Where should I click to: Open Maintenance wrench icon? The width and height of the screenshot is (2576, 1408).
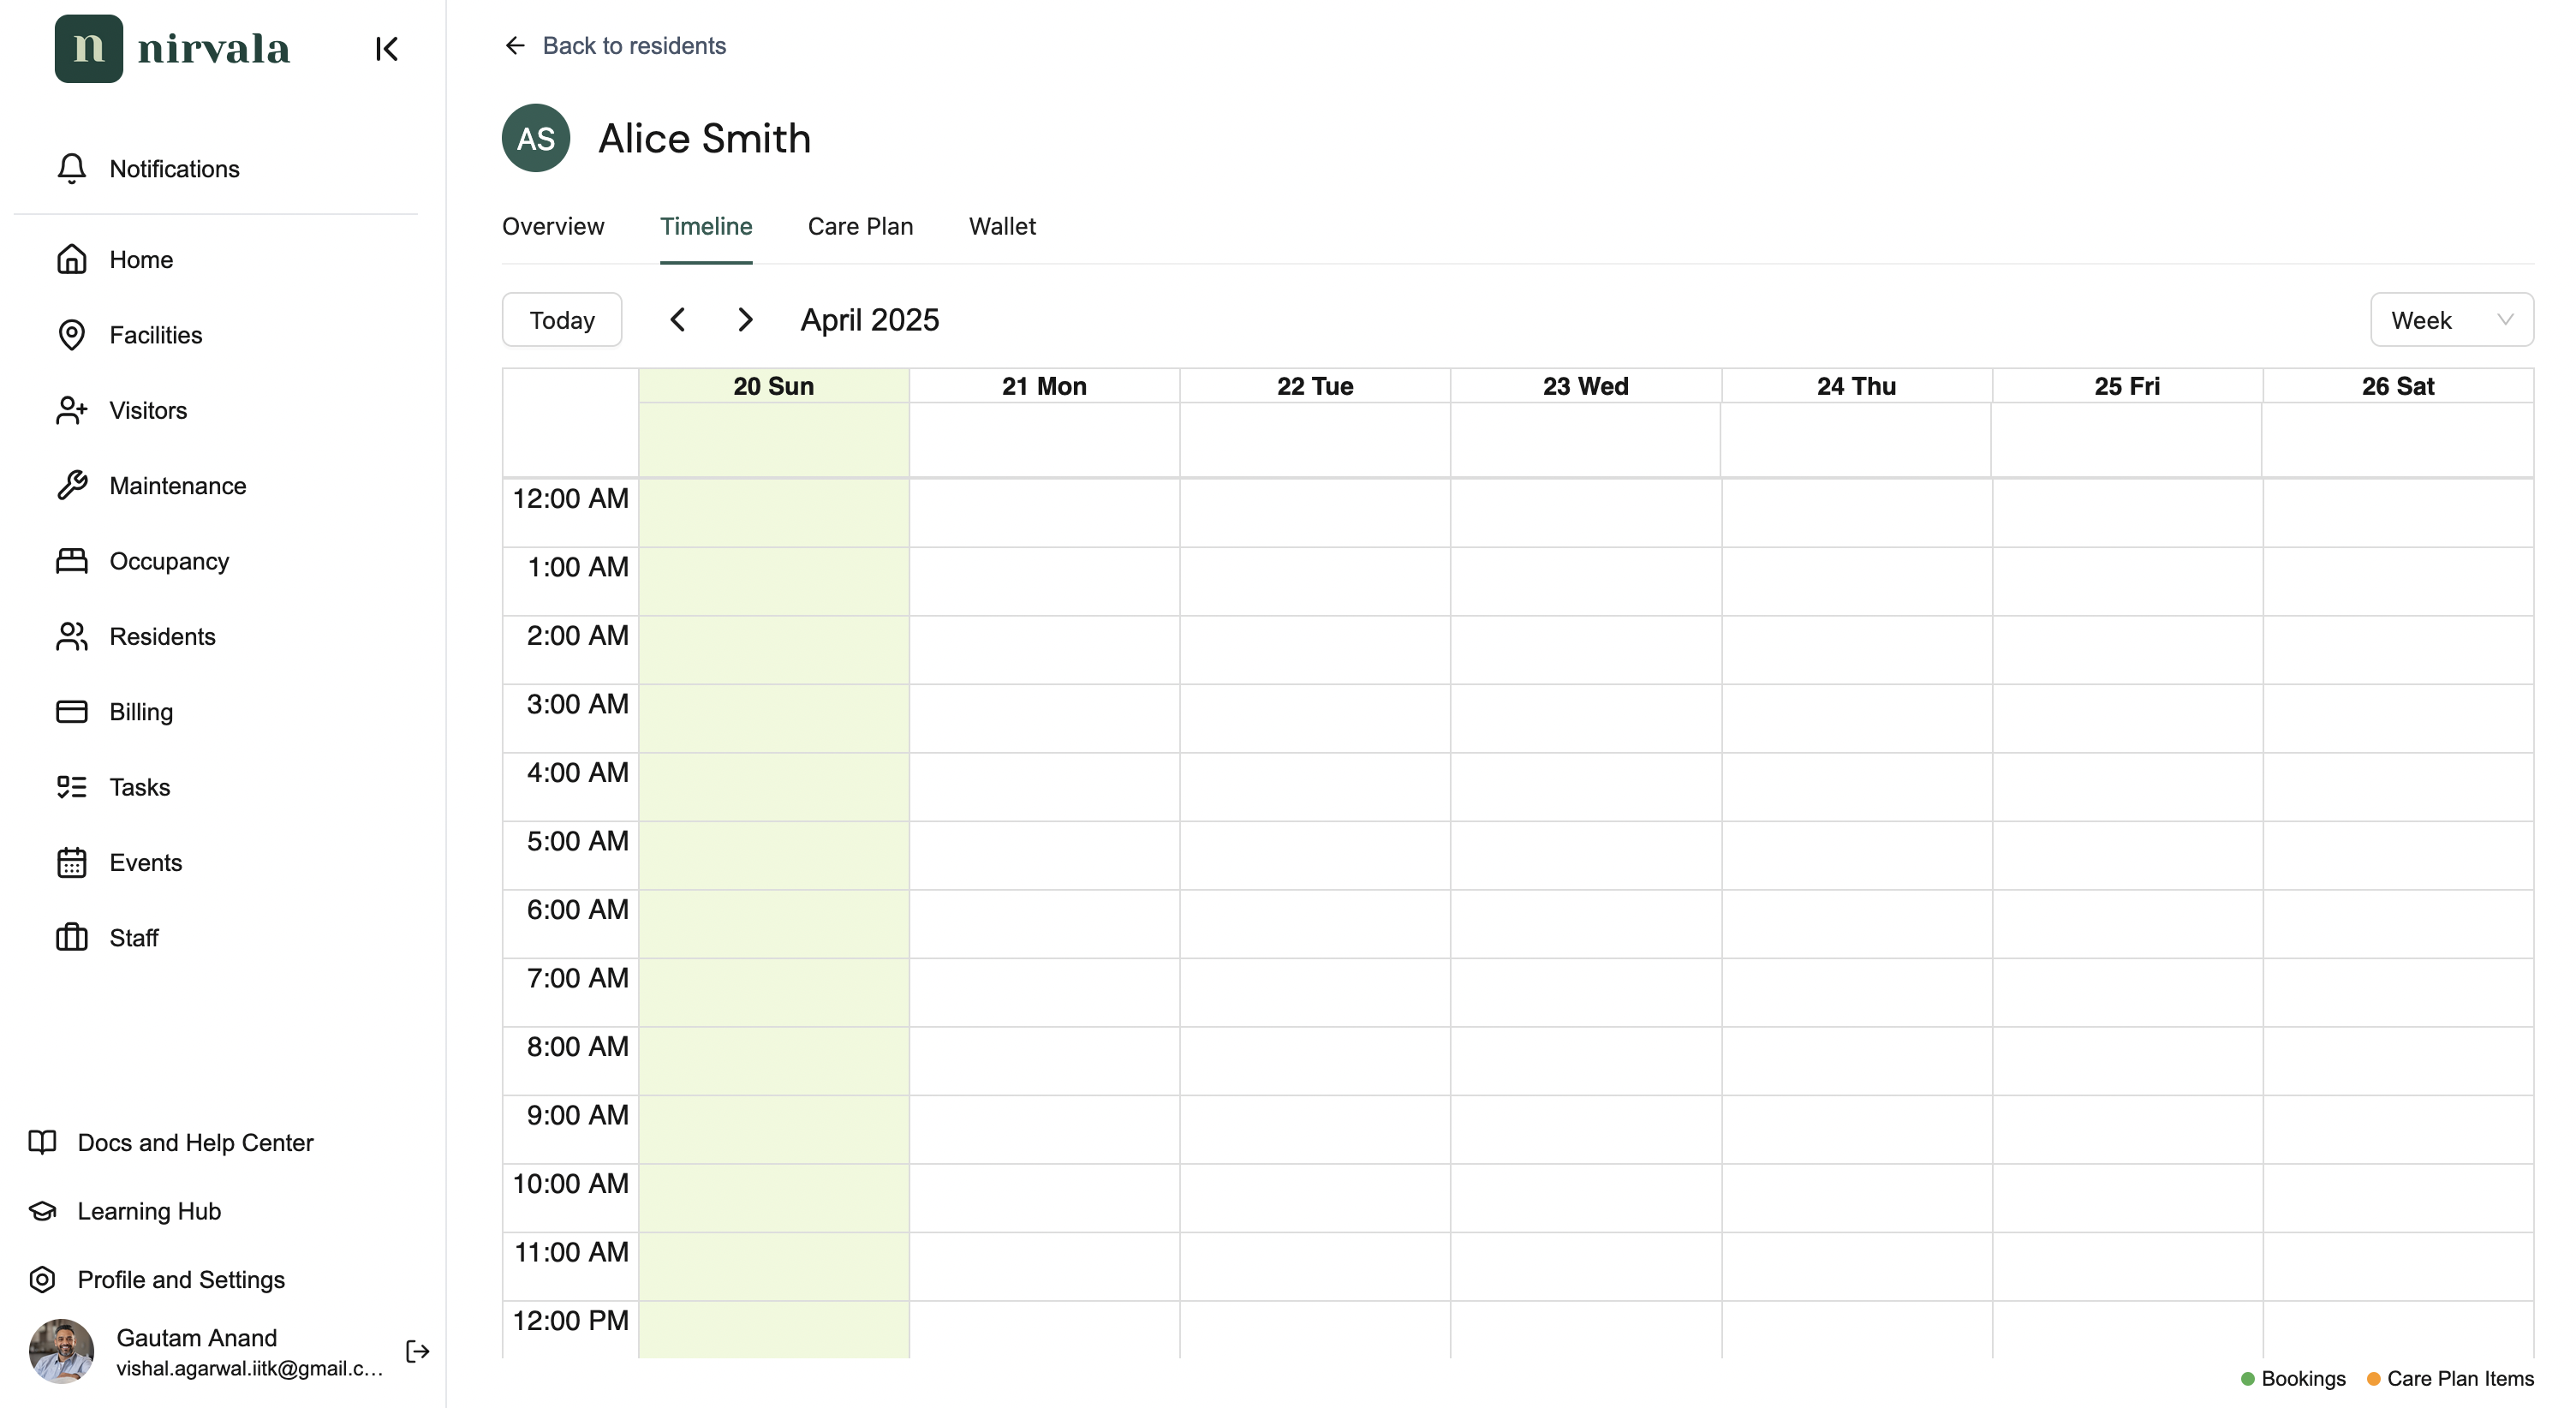tap(71, 486)
